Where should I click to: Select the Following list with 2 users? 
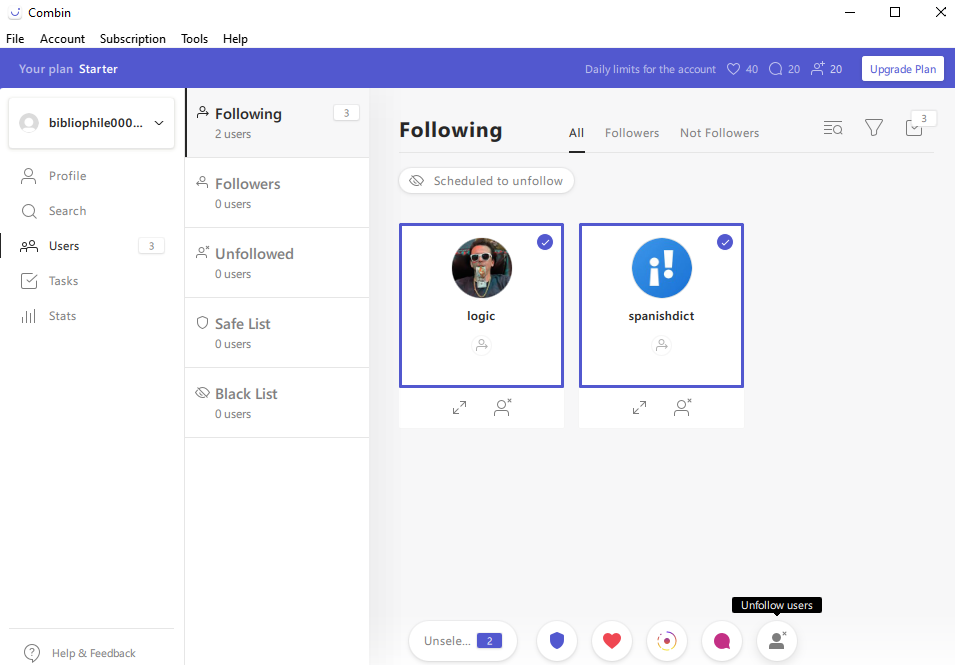click(277, 123)
